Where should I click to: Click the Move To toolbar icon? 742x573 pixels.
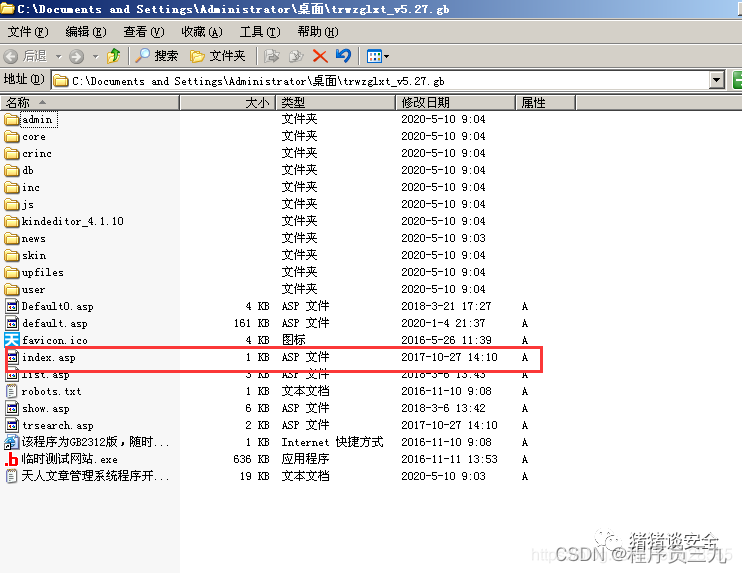tap(271, 56)
